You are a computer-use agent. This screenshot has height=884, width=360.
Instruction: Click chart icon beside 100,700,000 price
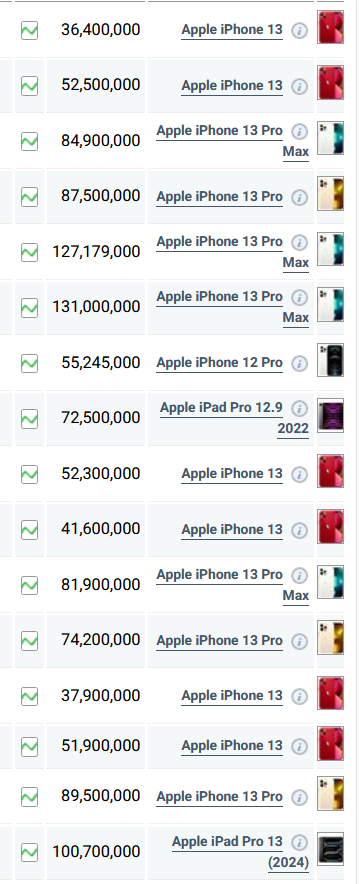pos(29,852)
